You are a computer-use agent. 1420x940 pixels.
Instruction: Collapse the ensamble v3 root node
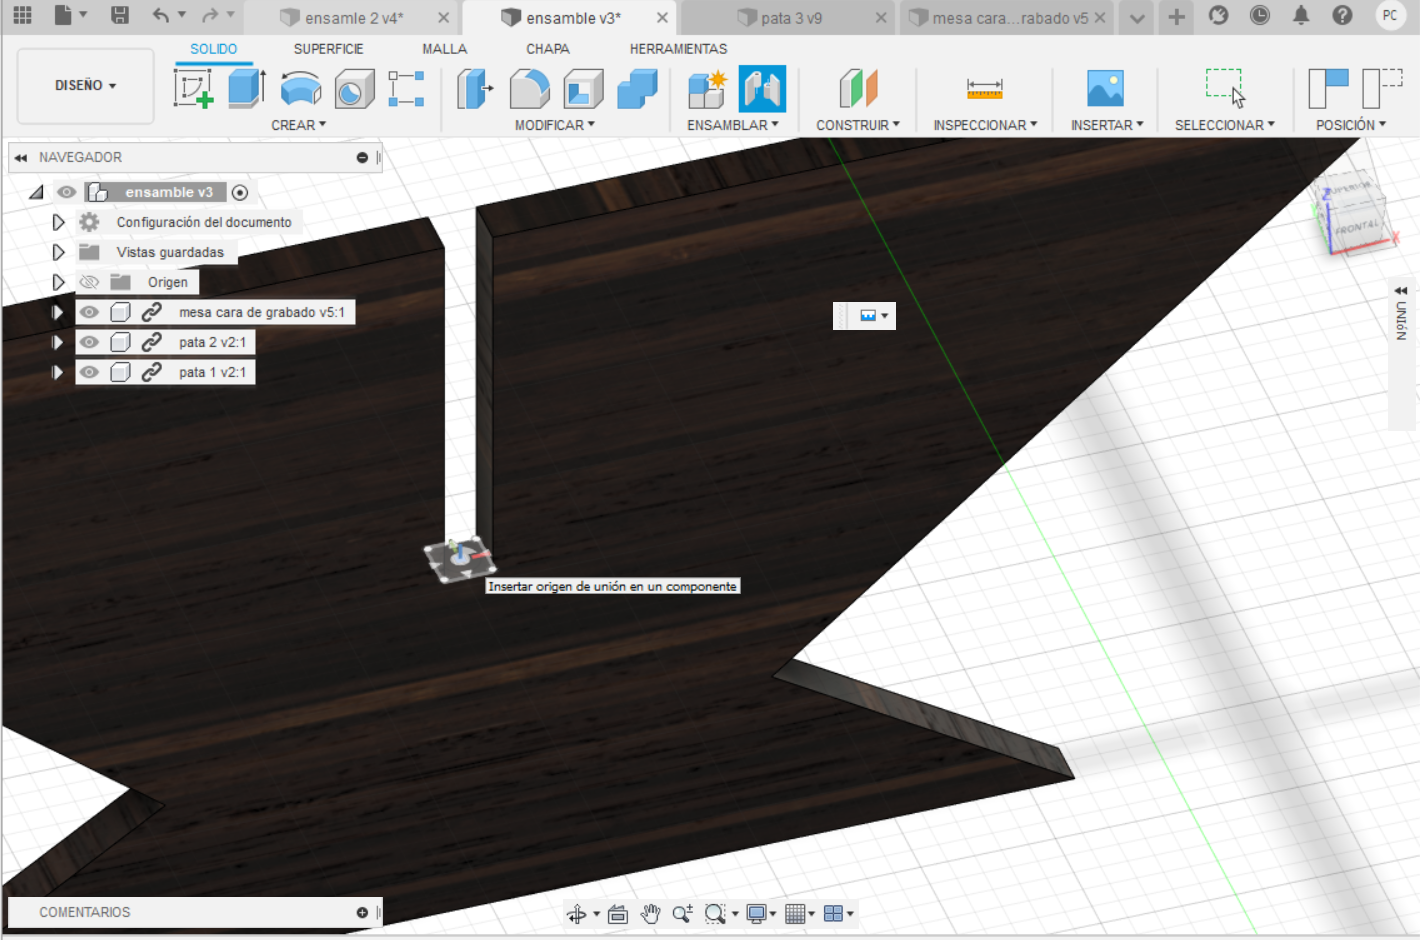click(x=36, y=192)
